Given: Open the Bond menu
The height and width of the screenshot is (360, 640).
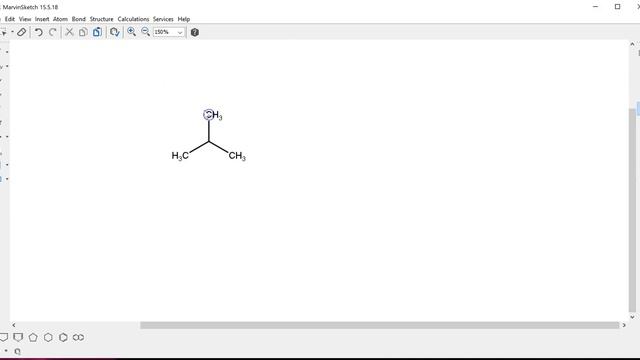Looking at the screenshot, I should 79,19.
